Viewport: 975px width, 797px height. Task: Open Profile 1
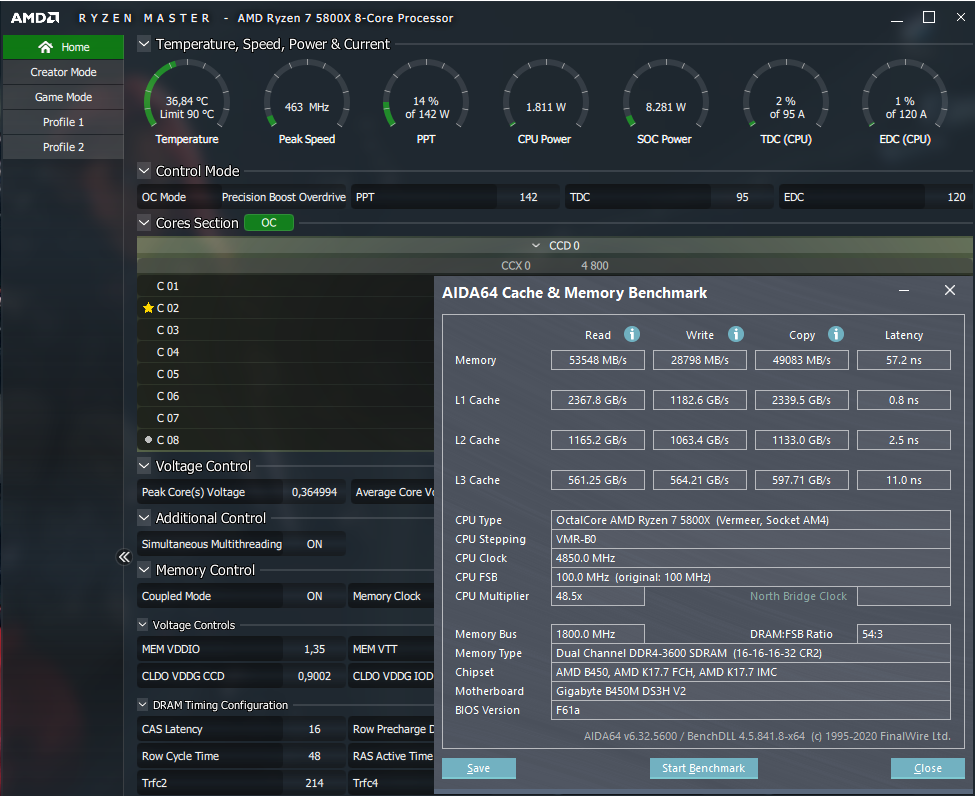pos(63,122)
